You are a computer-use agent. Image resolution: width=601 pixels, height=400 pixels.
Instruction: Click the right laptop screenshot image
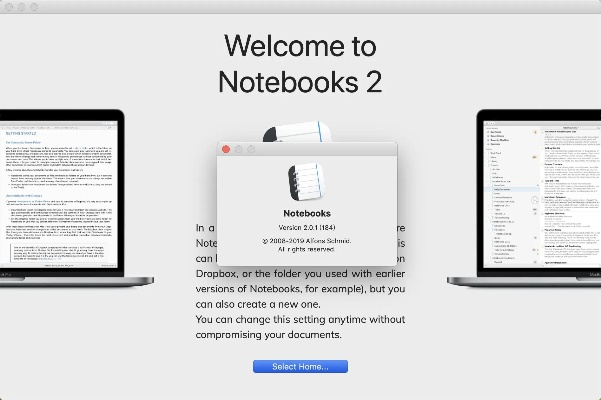524,198
